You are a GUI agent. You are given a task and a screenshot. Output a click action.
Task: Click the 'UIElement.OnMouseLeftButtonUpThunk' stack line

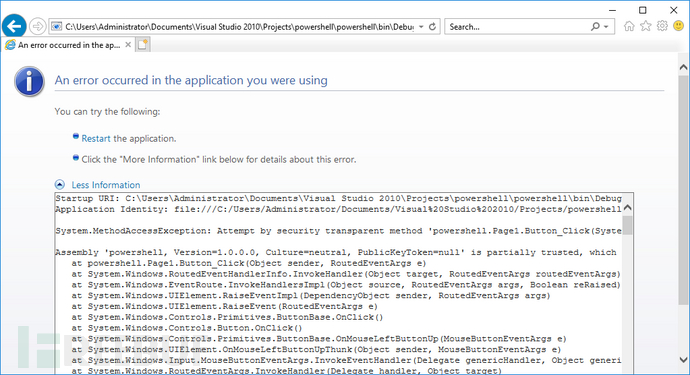(316, 349)
